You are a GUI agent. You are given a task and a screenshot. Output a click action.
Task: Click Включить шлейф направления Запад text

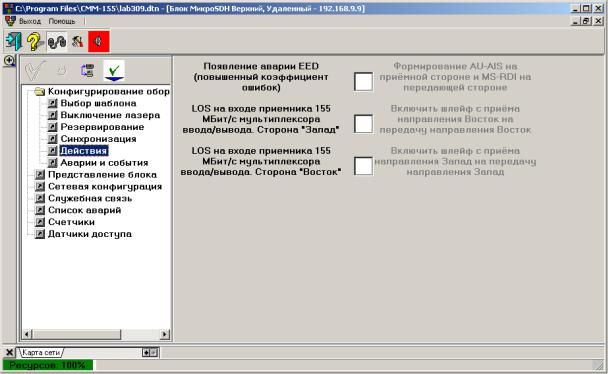pyautogui.click(x=455, y=161)
